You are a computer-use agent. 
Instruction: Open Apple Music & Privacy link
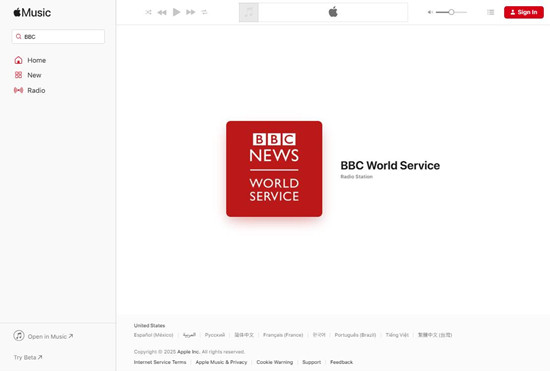click(x=221, y=362)
